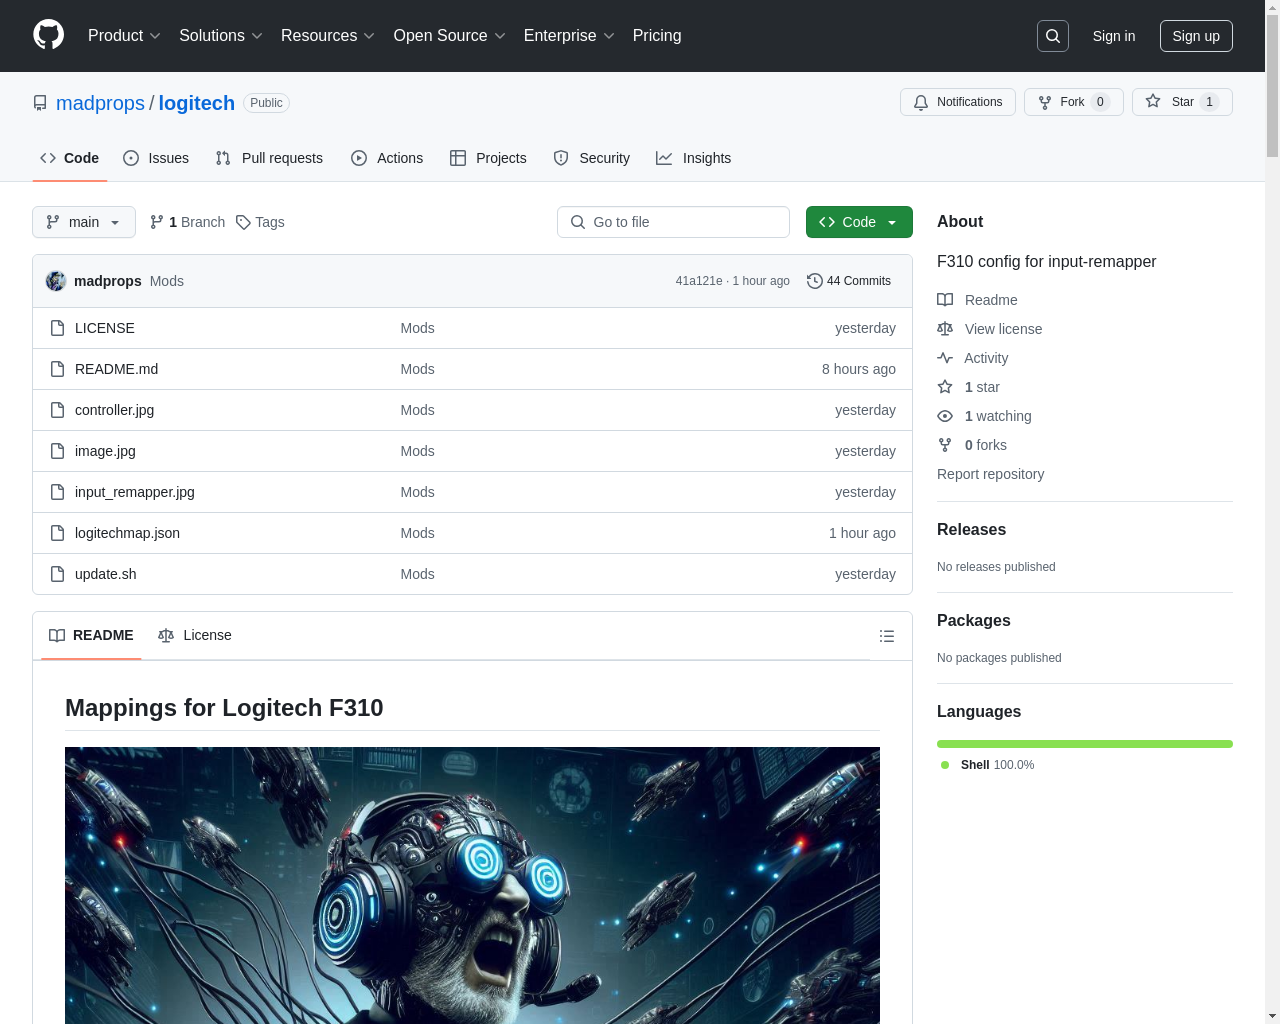Open the green Code dropdown button
The height and width of the screenshot is (1024, 1280).
859,222
